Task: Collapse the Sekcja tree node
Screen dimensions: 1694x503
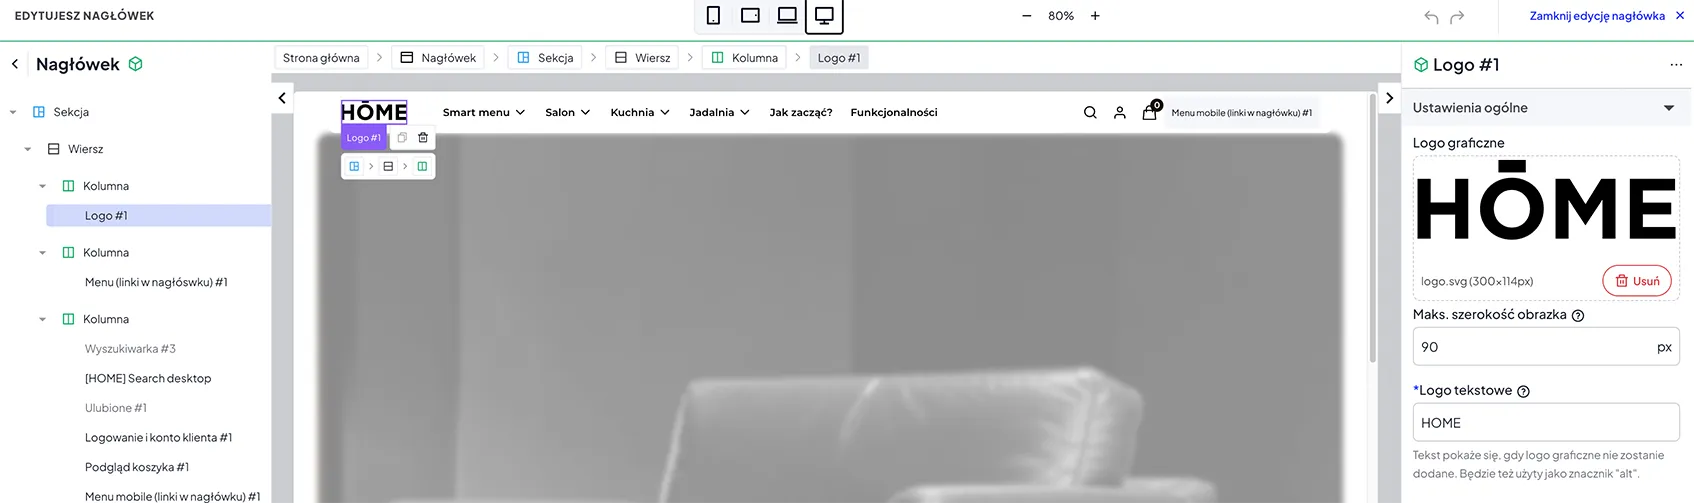Action: tap(13, 112)
